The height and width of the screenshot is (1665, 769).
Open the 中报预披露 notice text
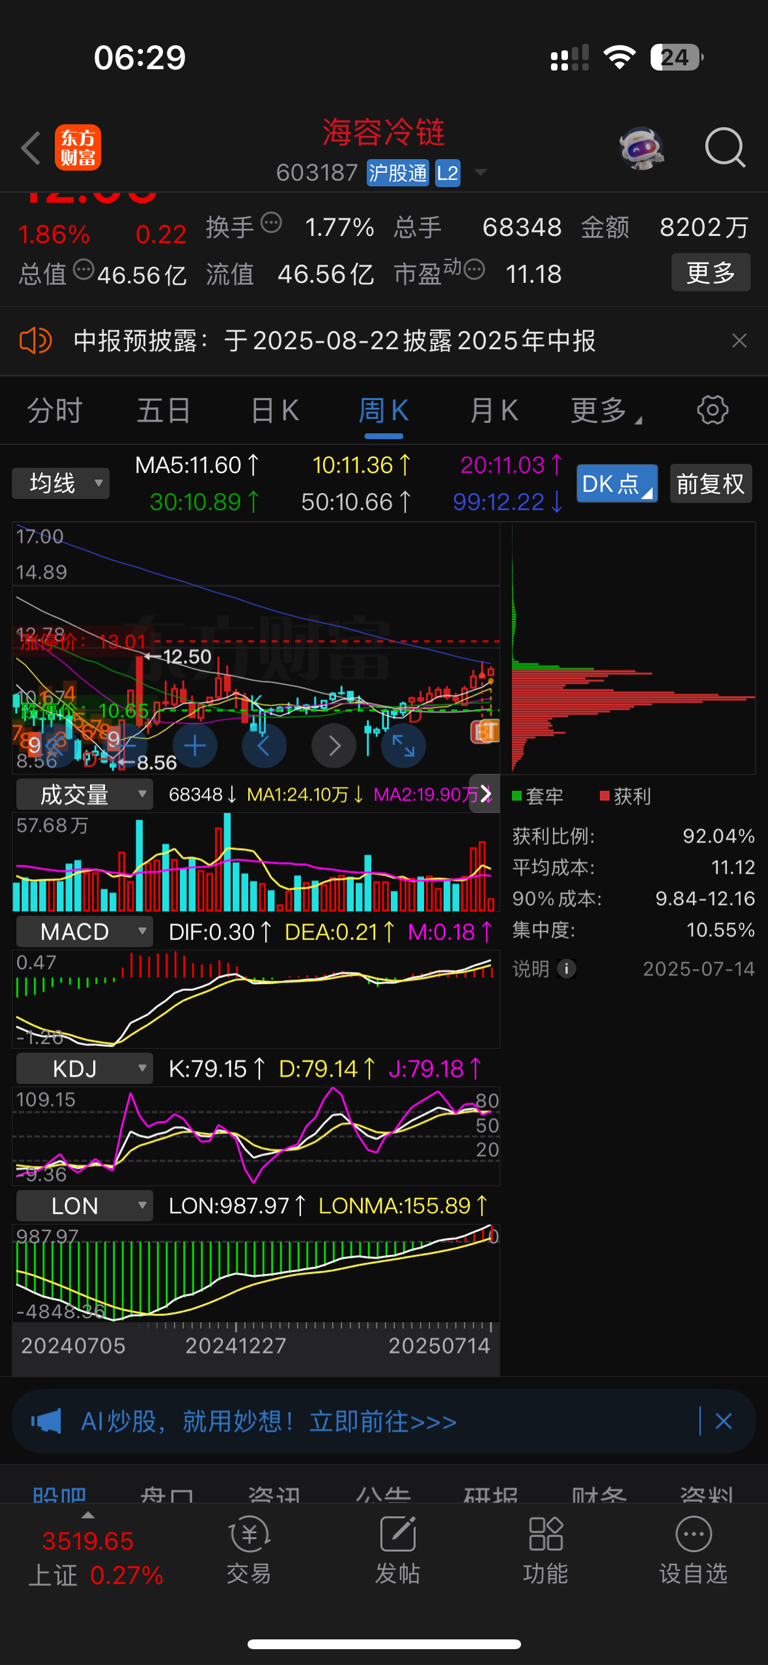334,341
